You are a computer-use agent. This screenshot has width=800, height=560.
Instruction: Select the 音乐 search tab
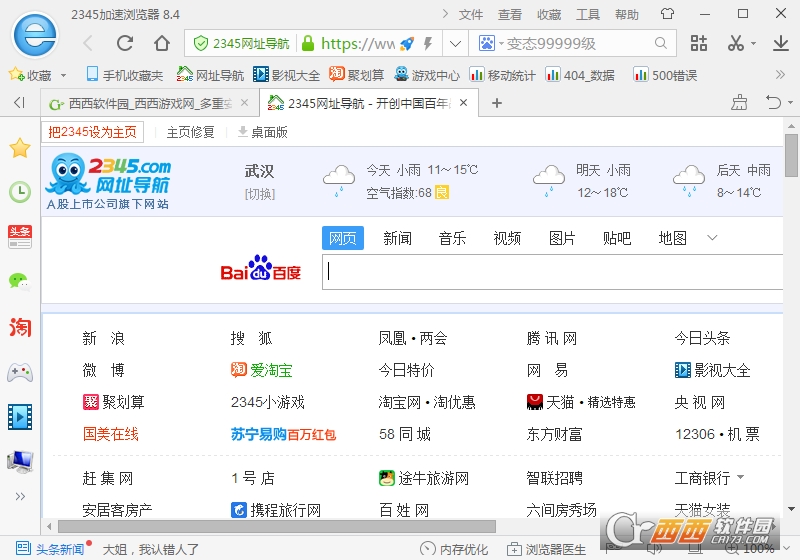pos(452,238)
